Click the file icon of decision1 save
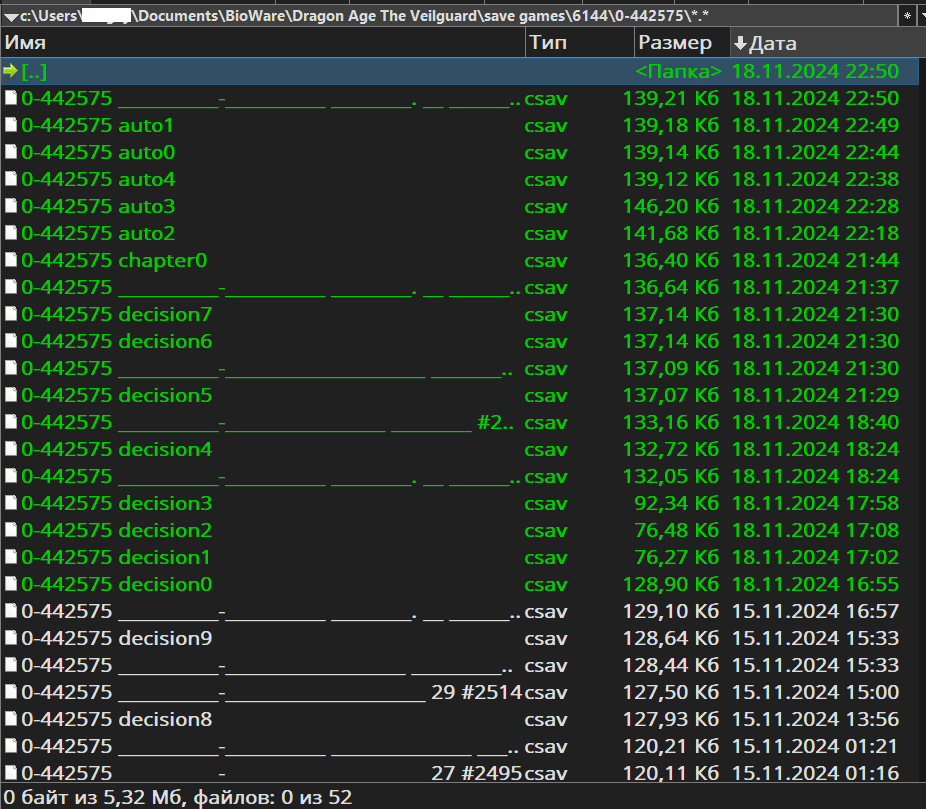 pyautogui.click(x=11, y=557)
